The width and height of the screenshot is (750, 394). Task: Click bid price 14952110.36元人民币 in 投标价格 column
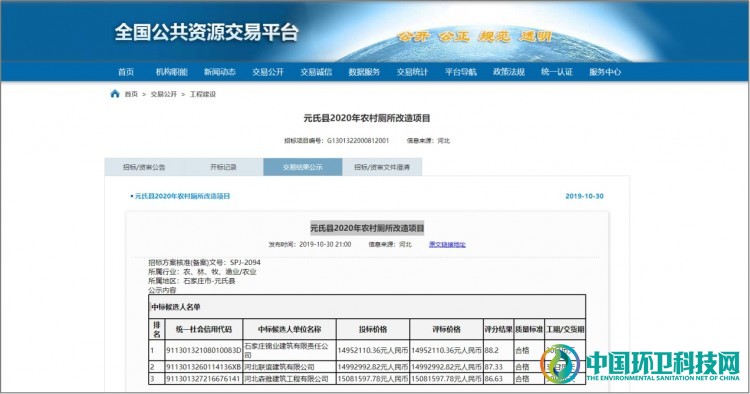pos(373,350)
